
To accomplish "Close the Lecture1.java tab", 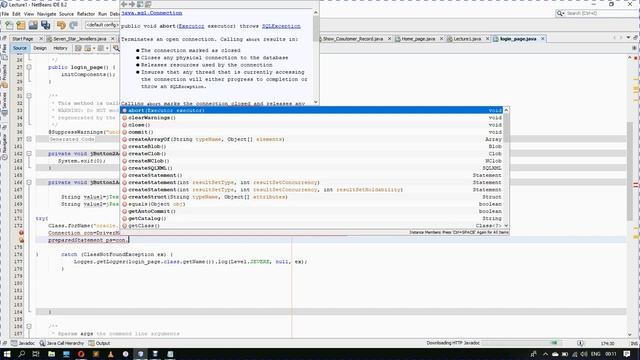I will (487, 39).
